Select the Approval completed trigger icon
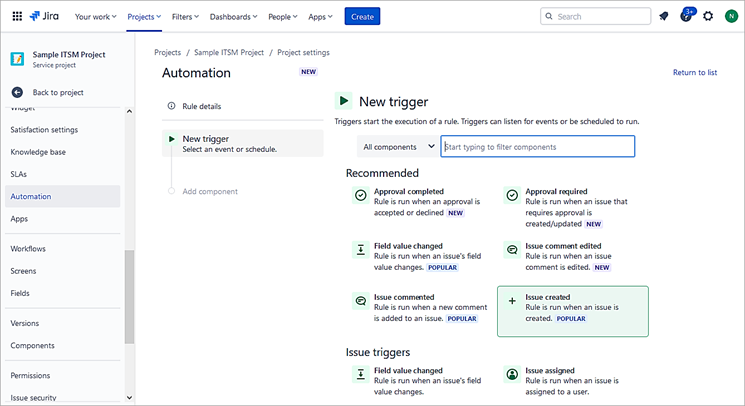 [360, 196]
